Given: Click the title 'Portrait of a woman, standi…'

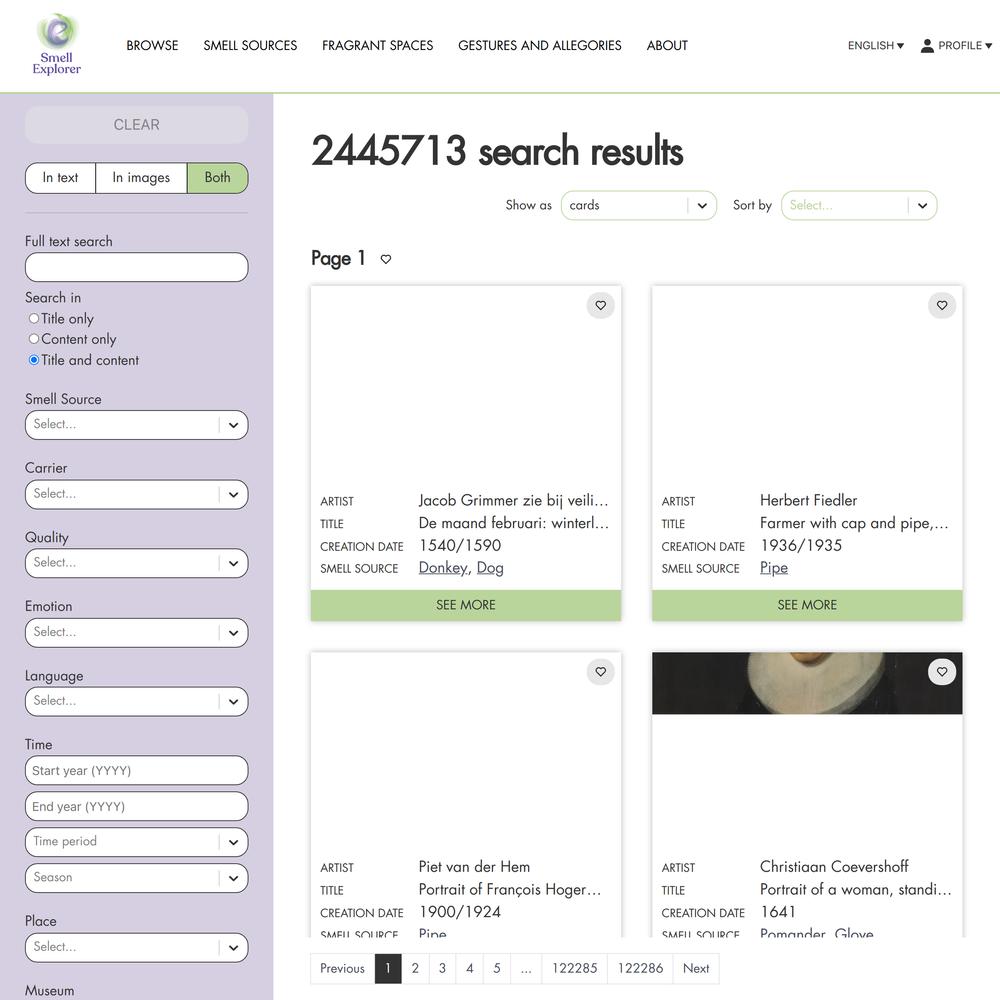Looking at the screenshot, I should (x=855, y=889).
